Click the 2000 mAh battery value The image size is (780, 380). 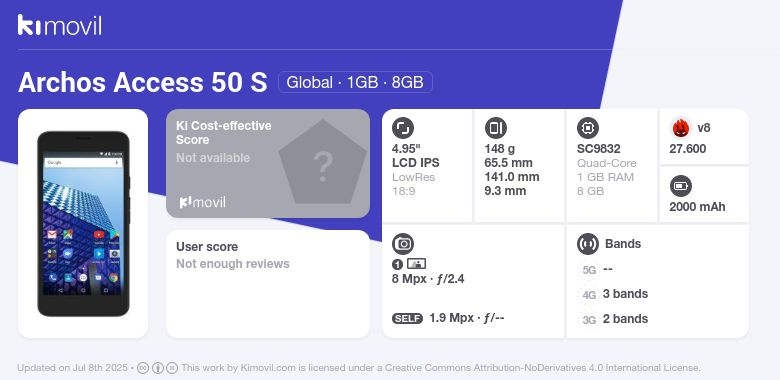697,207
